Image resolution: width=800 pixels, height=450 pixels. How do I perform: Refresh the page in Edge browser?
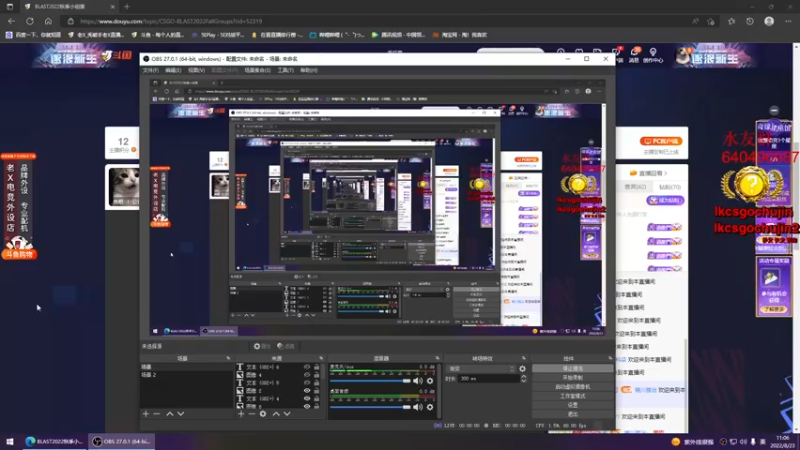pos(30,21)
